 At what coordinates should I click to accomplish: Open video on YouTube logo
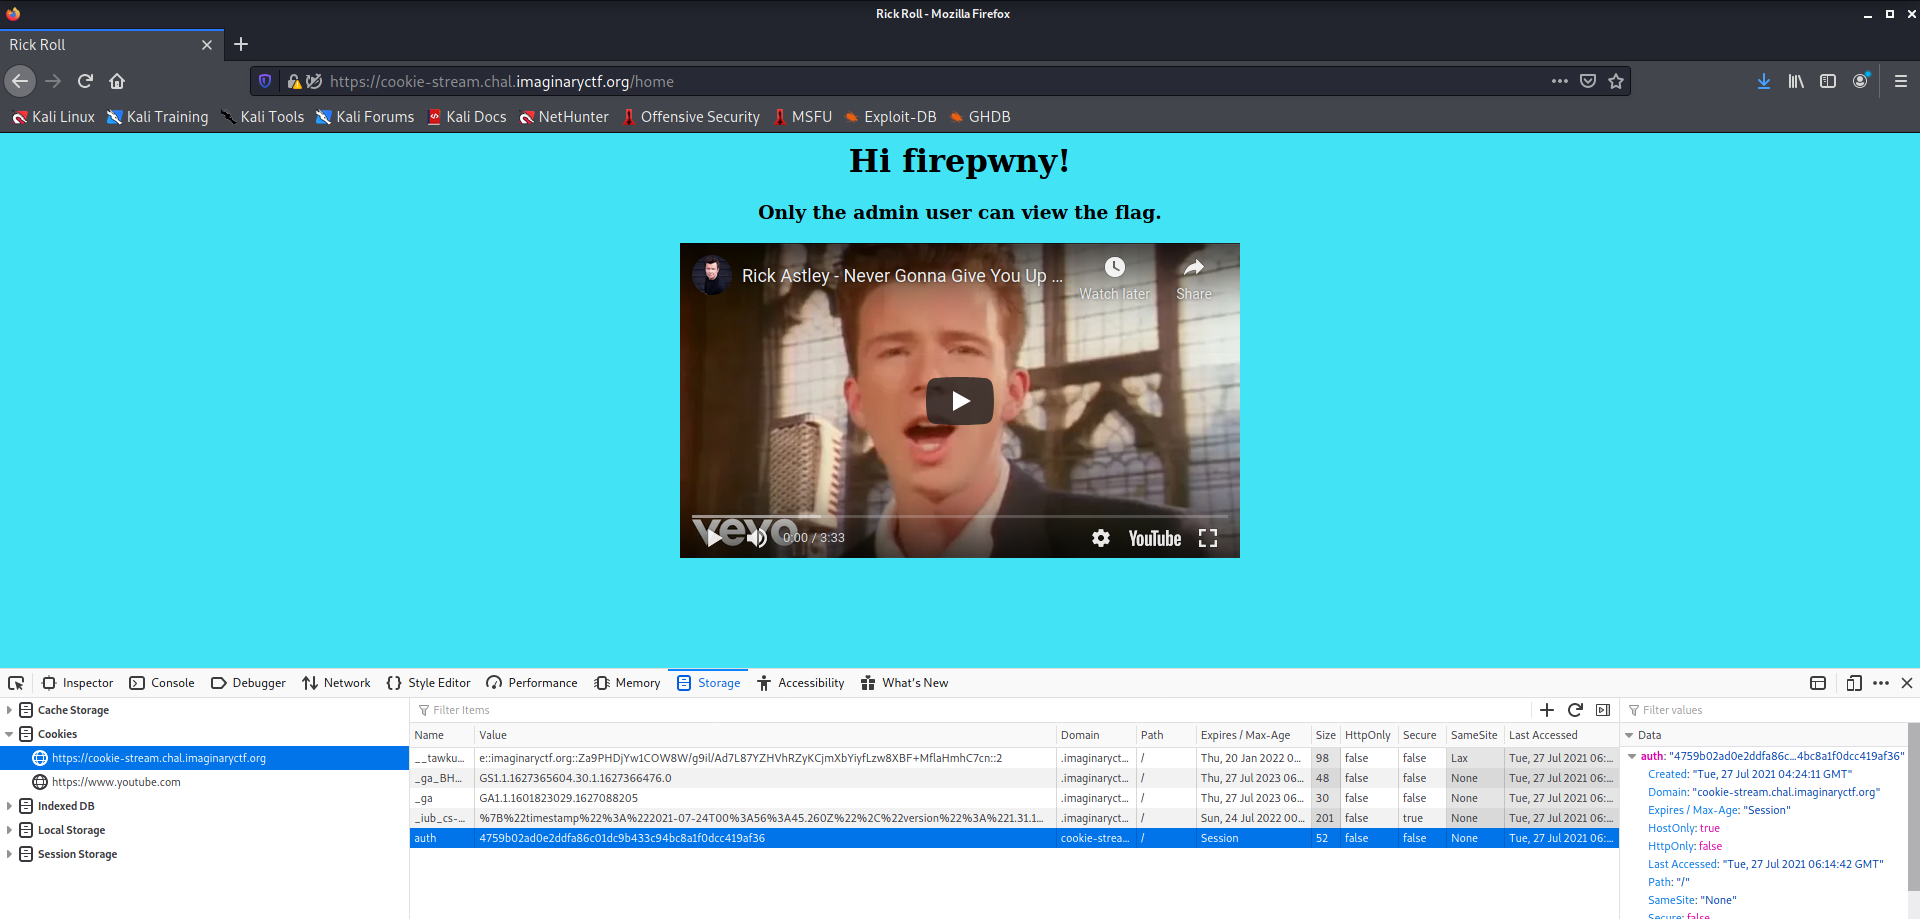click(1155, 538)
